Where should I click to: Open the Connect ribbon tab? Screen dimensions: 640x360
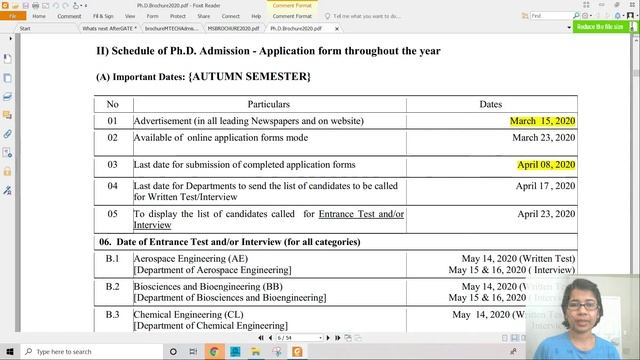click(x=231, y=16)
